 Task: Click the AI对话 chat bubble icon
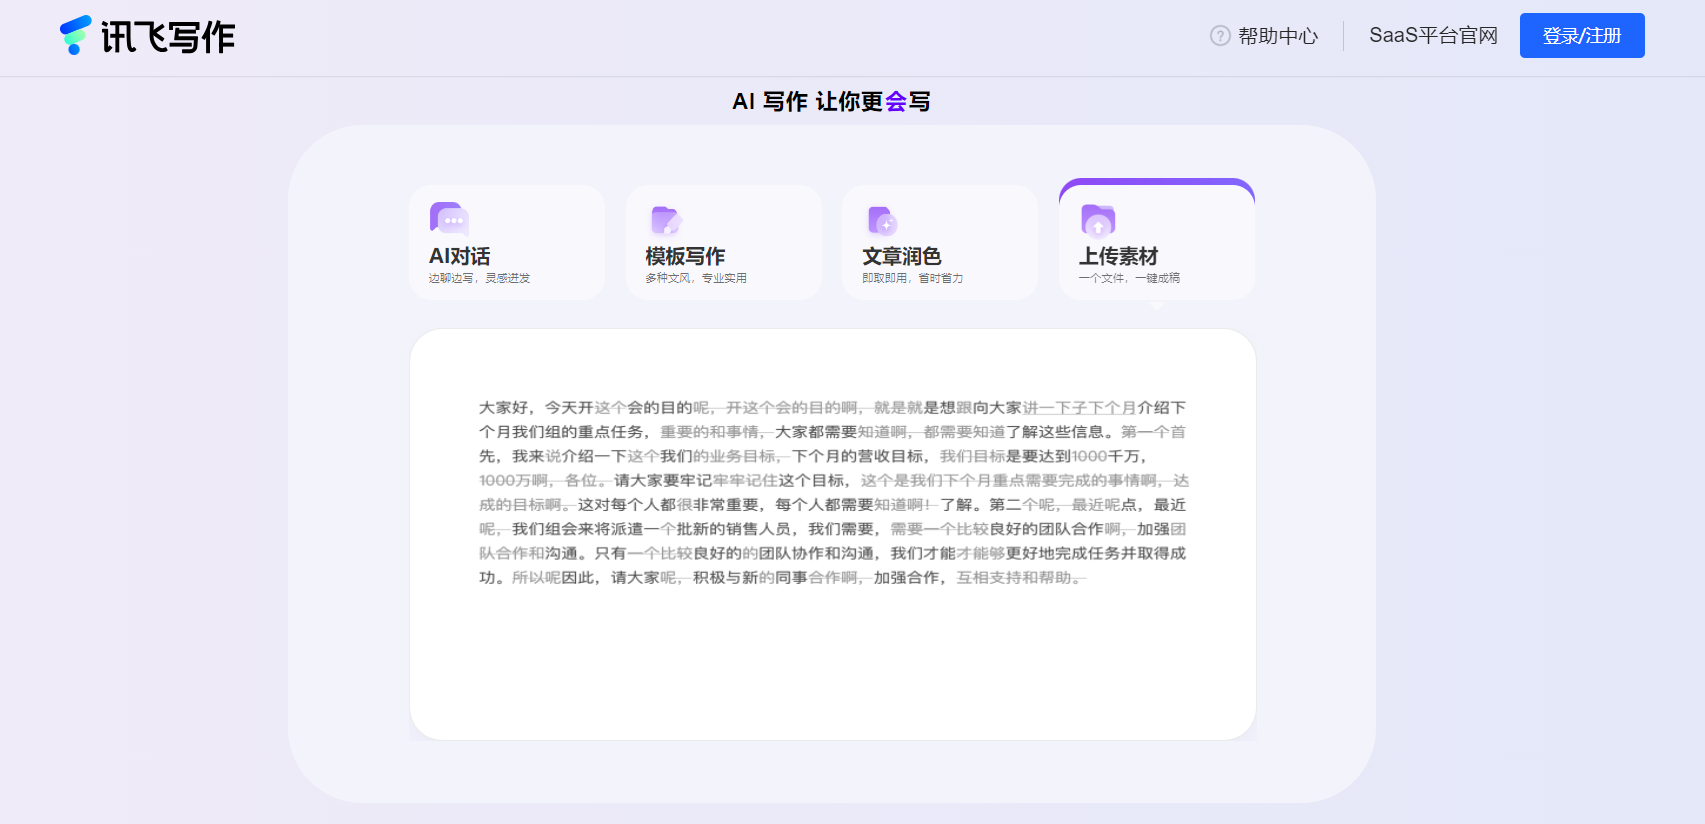tap(449, 219)
